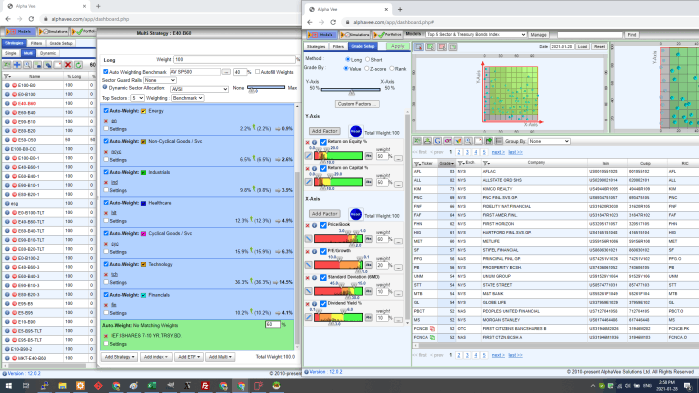Click first chart selection tool icon
The image size is (699, 393).
click(x=419, y=47)
